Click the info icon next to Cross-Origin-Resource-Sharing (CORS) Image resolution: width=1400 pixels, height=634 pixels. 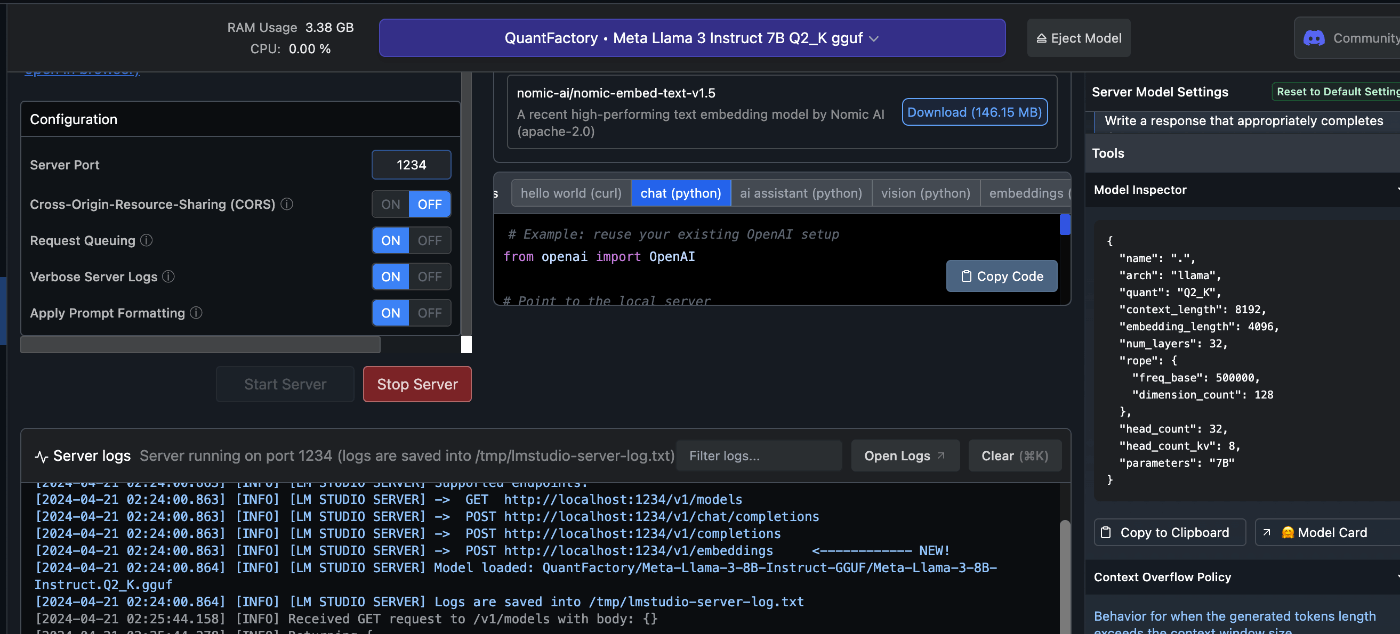coord(287,204)
